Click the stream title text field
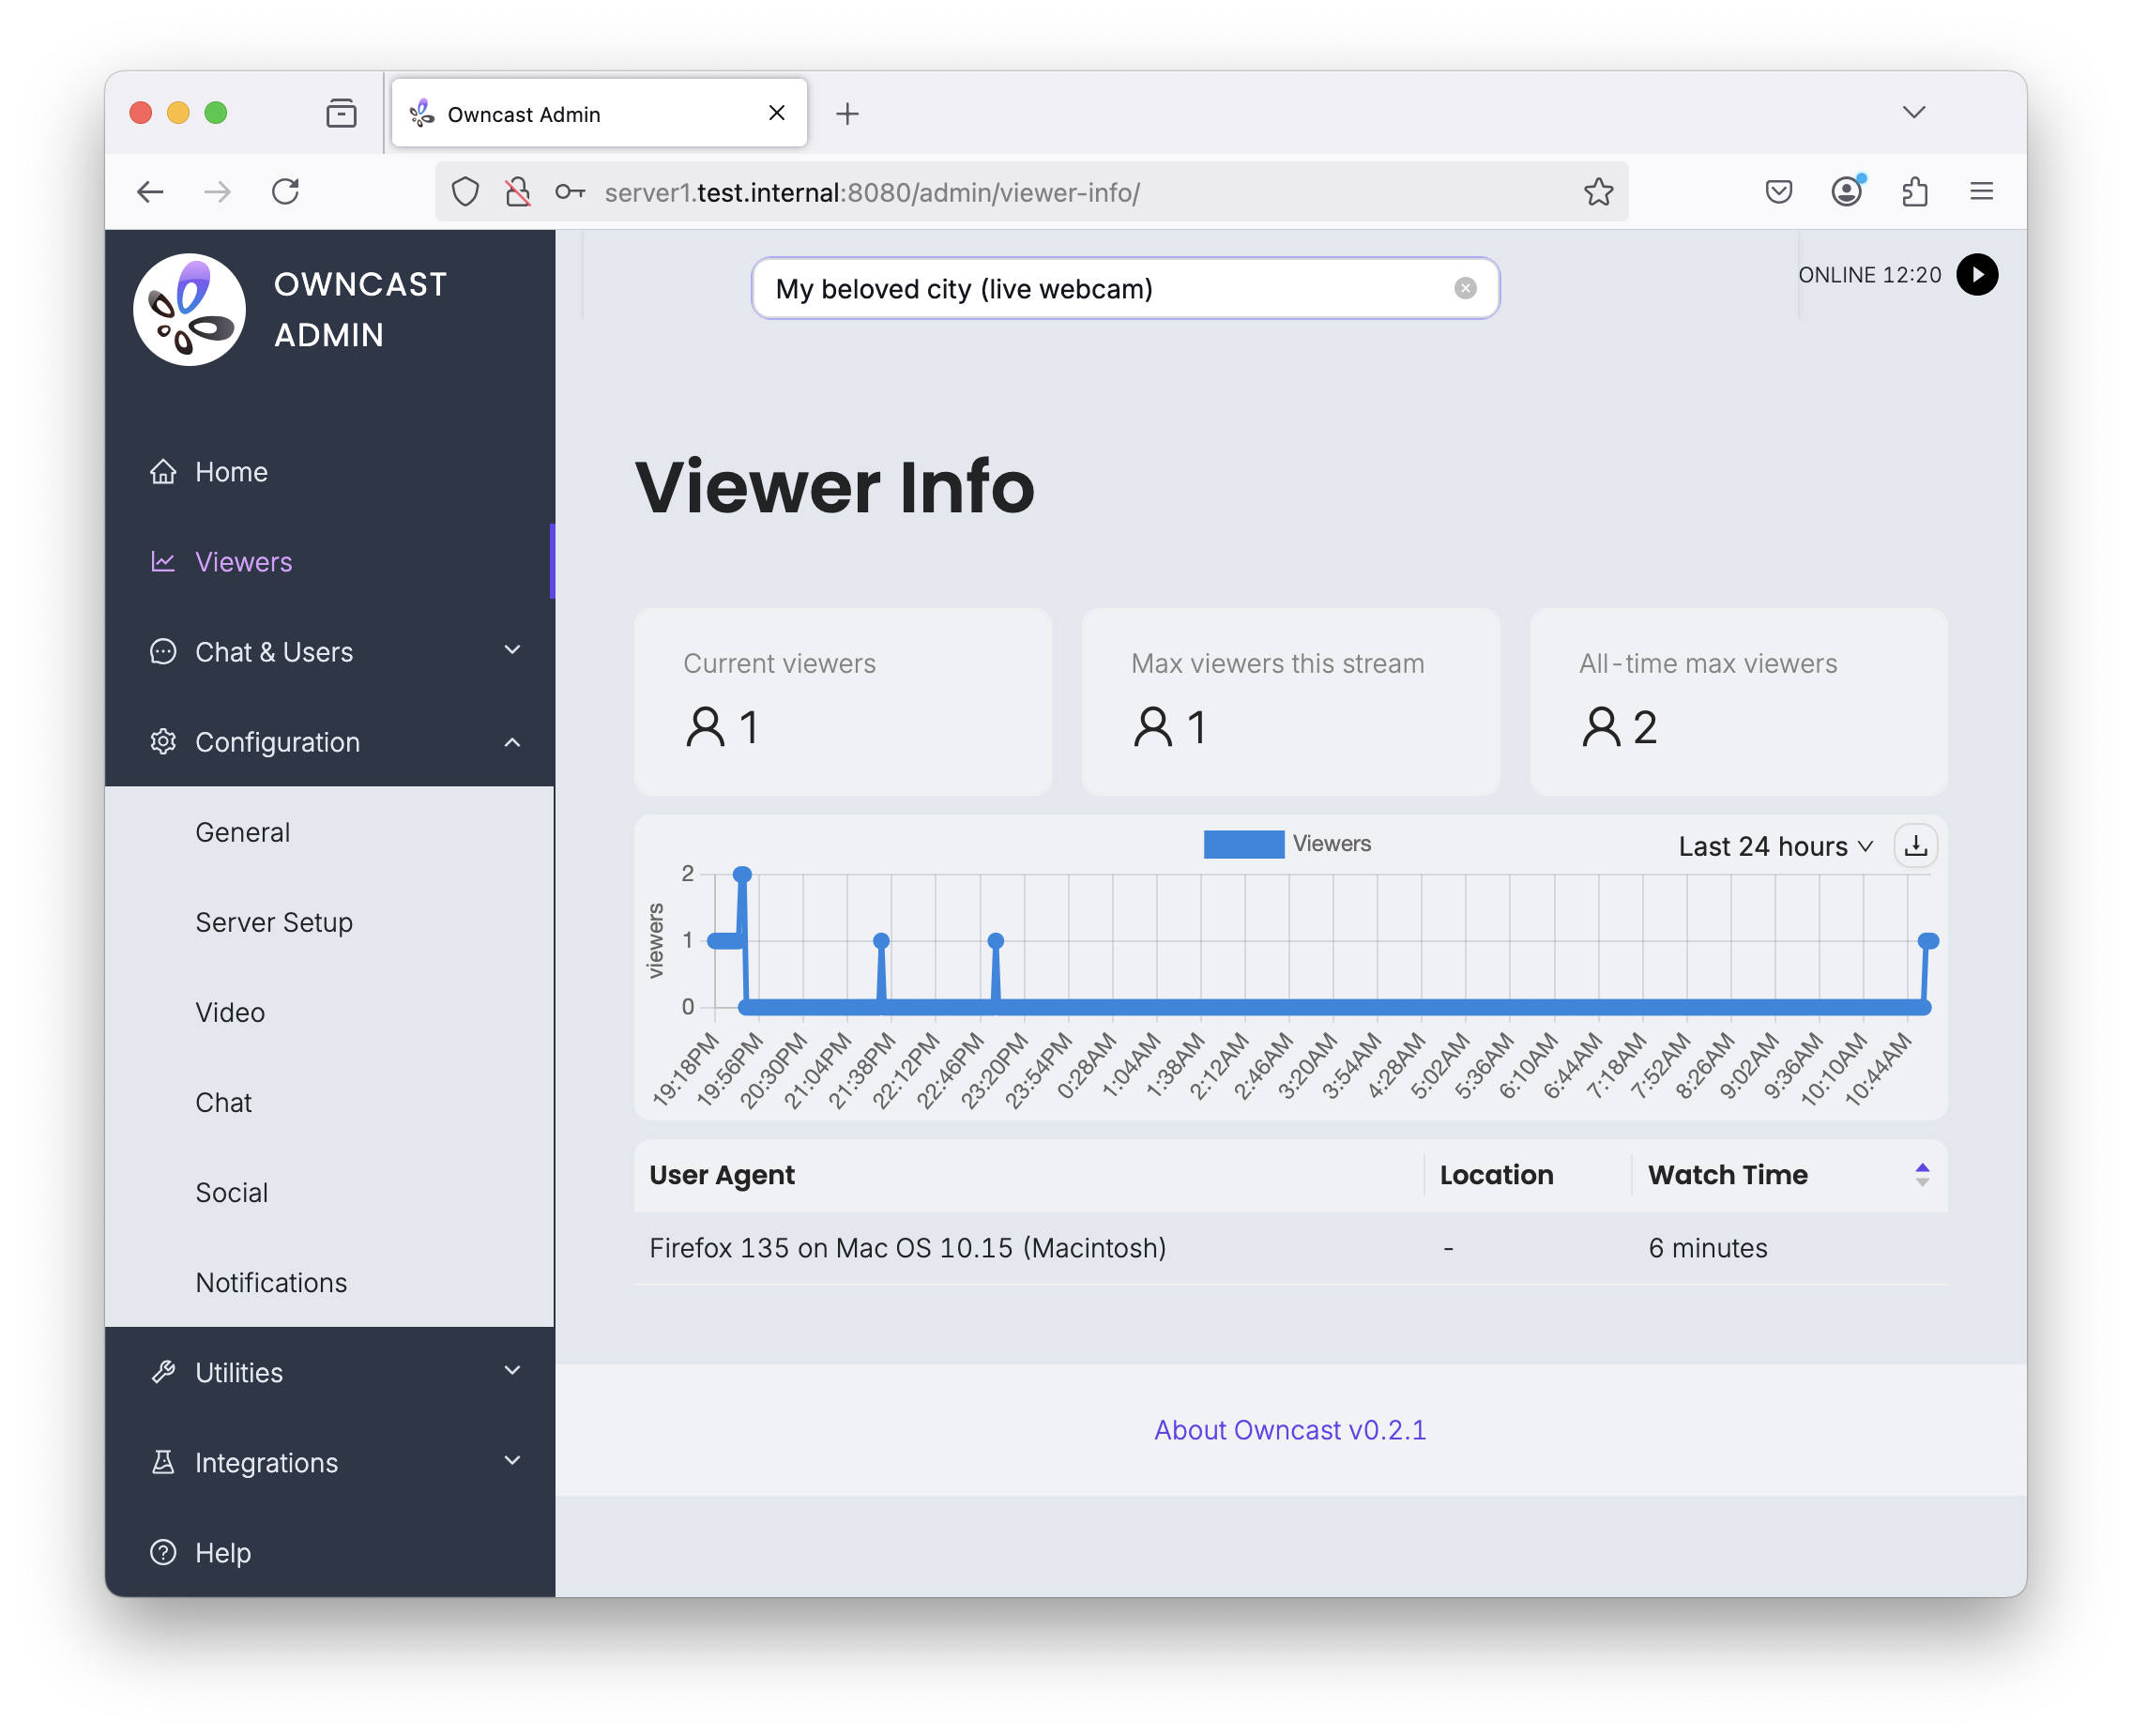 [1100, 289]
